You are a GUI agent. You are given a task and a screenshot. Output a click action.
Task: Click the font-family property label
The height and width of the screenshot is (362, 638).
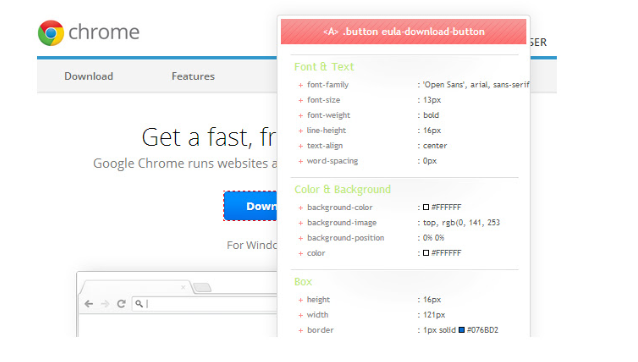(328, 85)
